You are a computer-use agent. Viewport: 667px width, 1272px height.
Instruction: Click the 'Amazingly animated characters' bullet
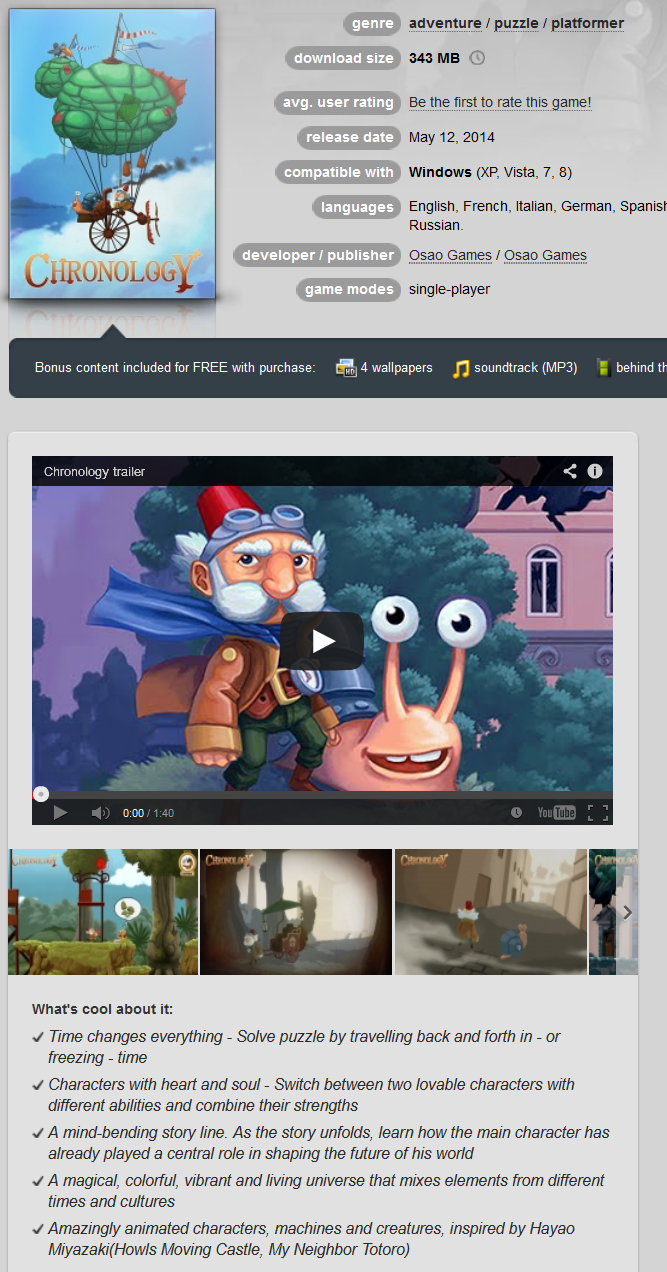[x=311, y=1238]
